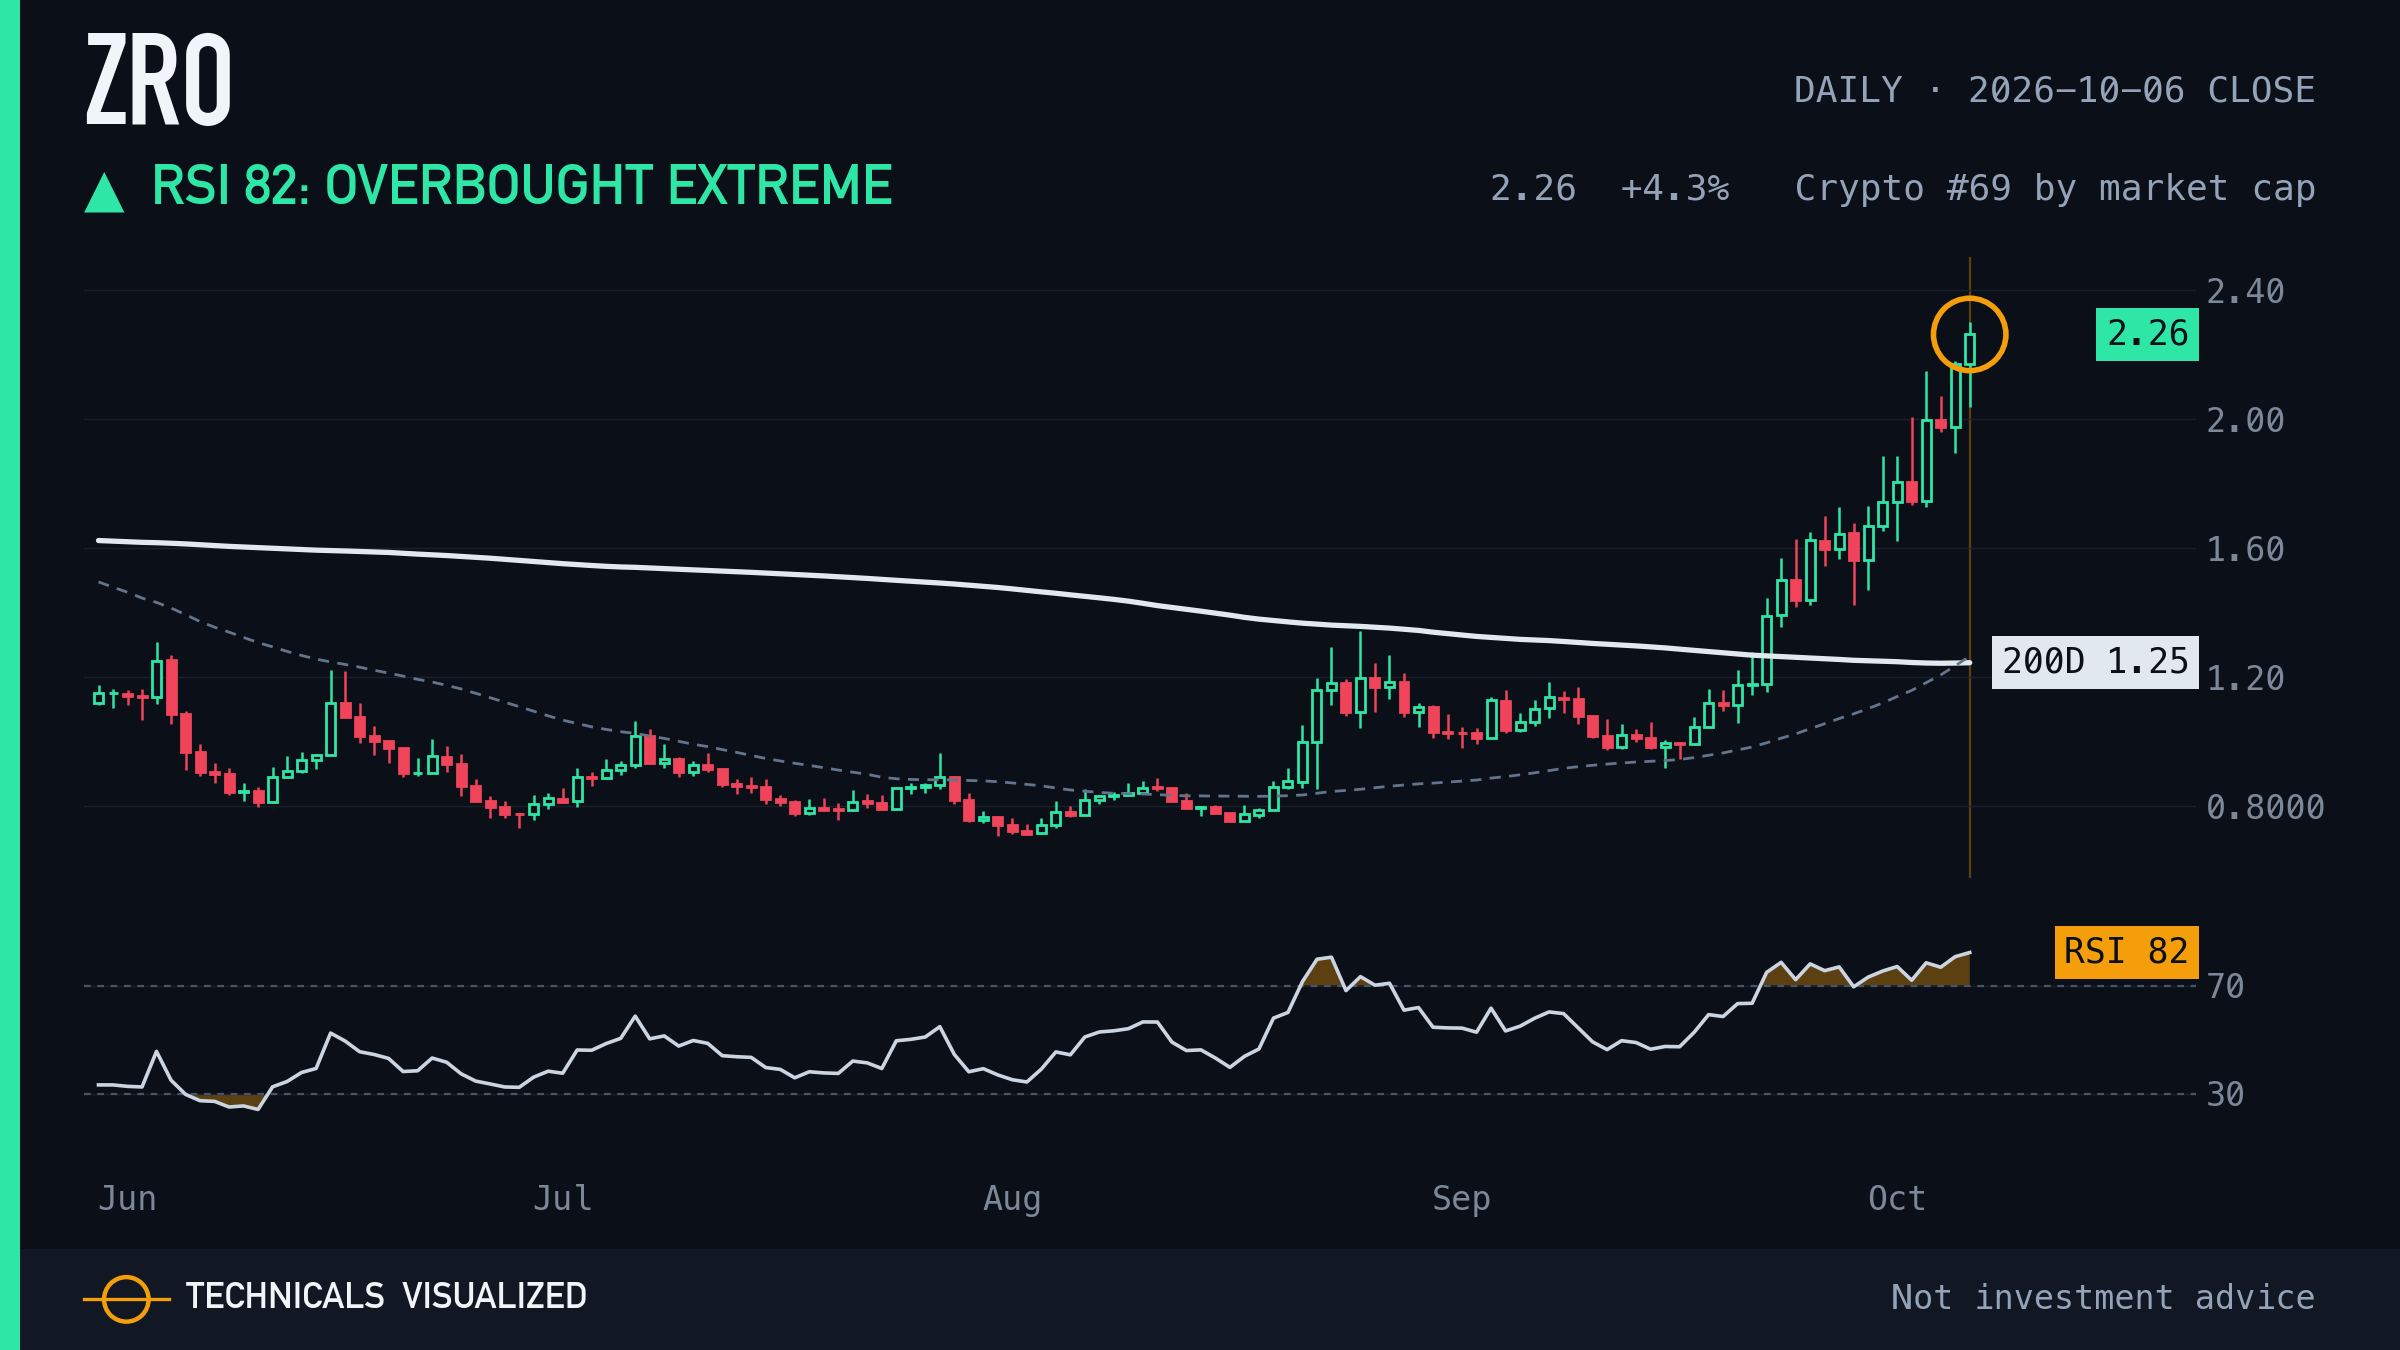Image resolution: width=2400 pixels, height=1350 pixels.
Task: Click the DAILY · 2026-10-06 CLOSE label
Action: 2054,90
